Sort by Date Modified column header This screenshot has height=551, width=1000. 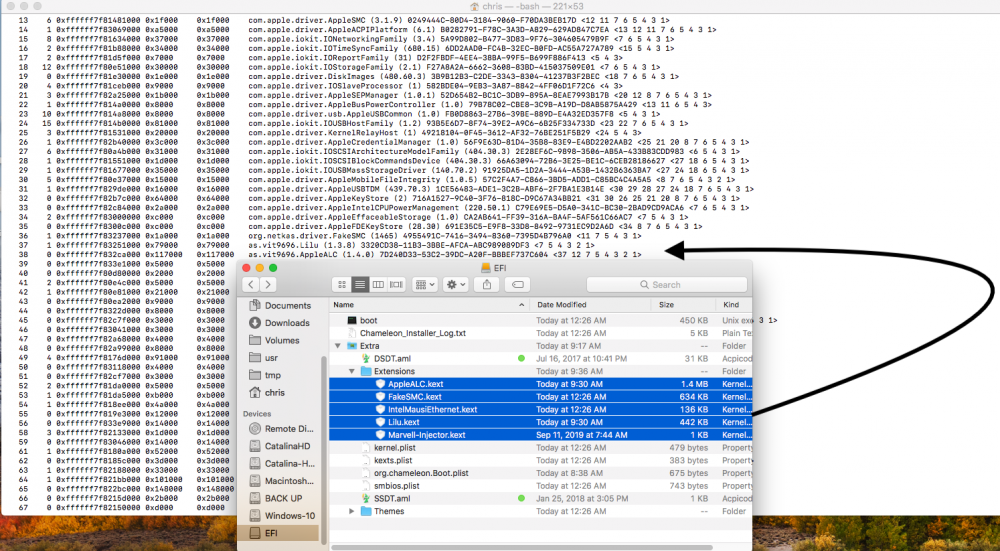click(x=591, y=305)
